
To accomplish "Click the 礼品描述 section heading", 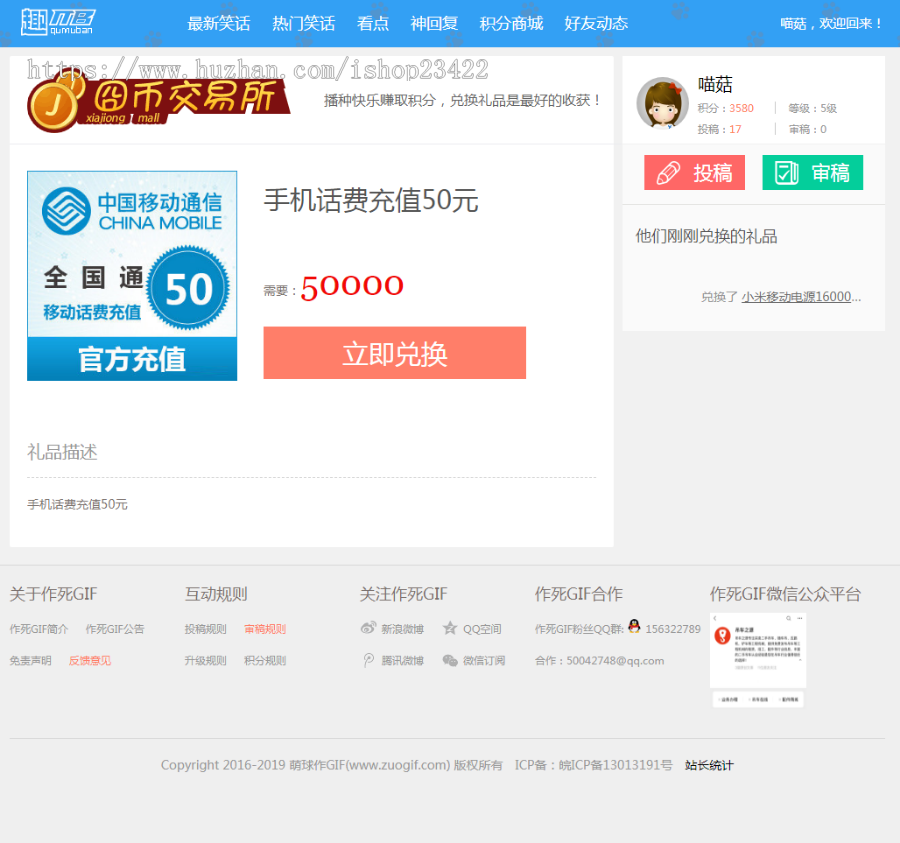I will pos(62,452).
